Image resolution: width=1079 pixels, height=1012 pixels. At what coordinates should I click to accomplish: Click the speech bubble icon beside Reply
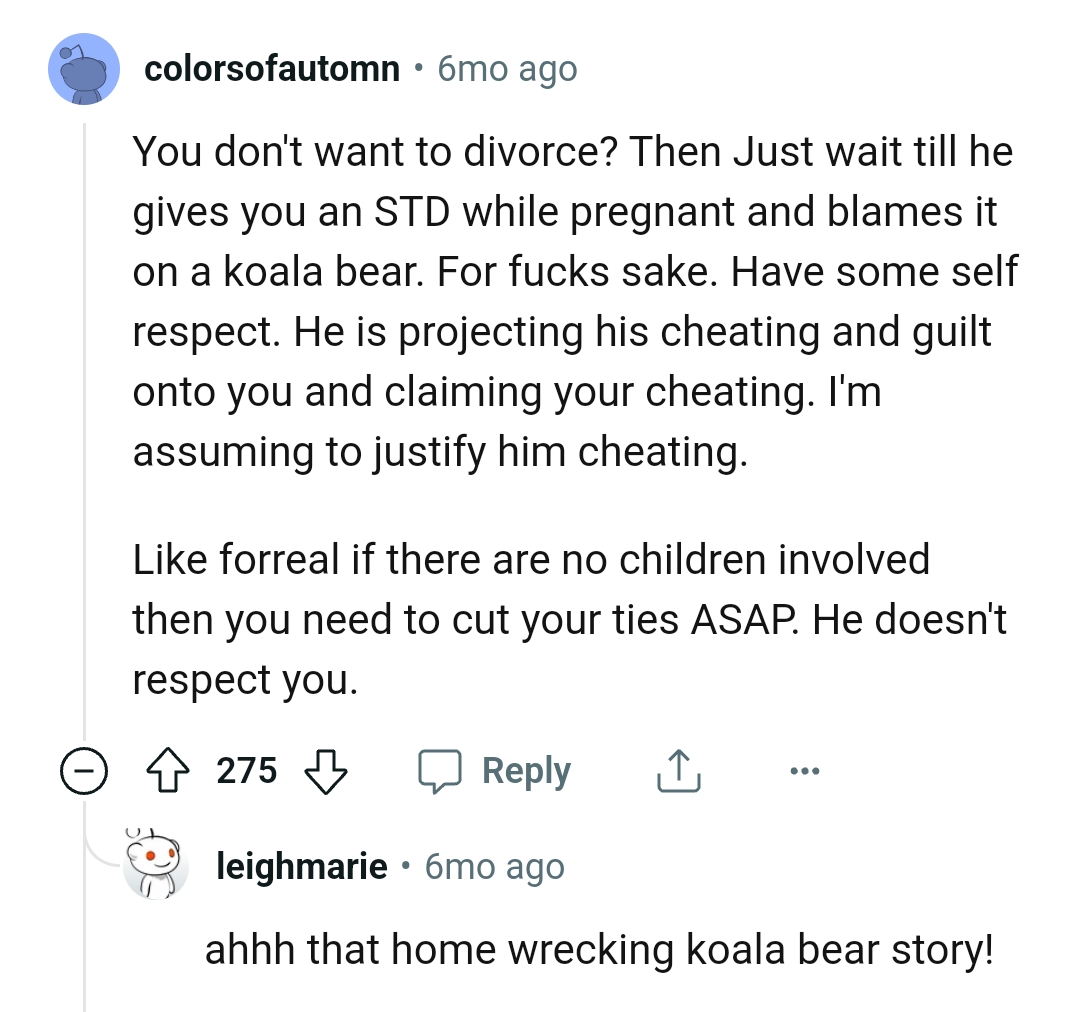[443, 770]
